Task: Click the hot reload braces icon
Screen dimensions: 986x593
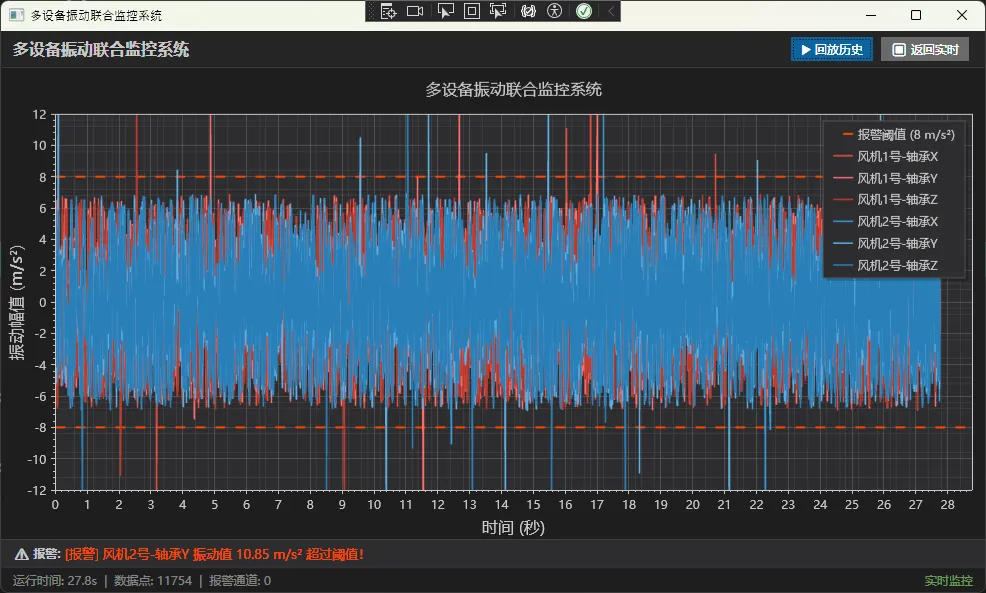Action: (x=529, y=11)
